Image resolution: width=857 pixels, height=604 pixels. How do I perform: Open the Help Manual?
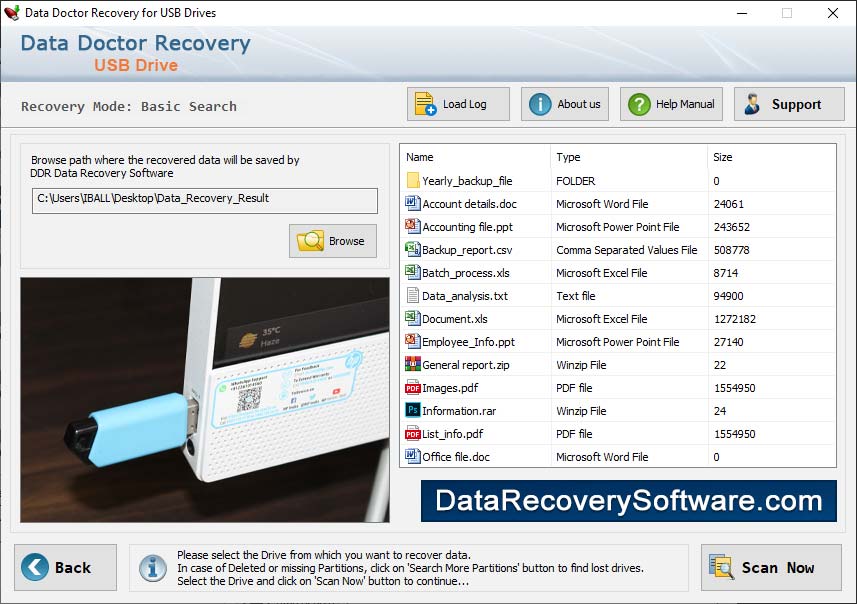point(672,104)
